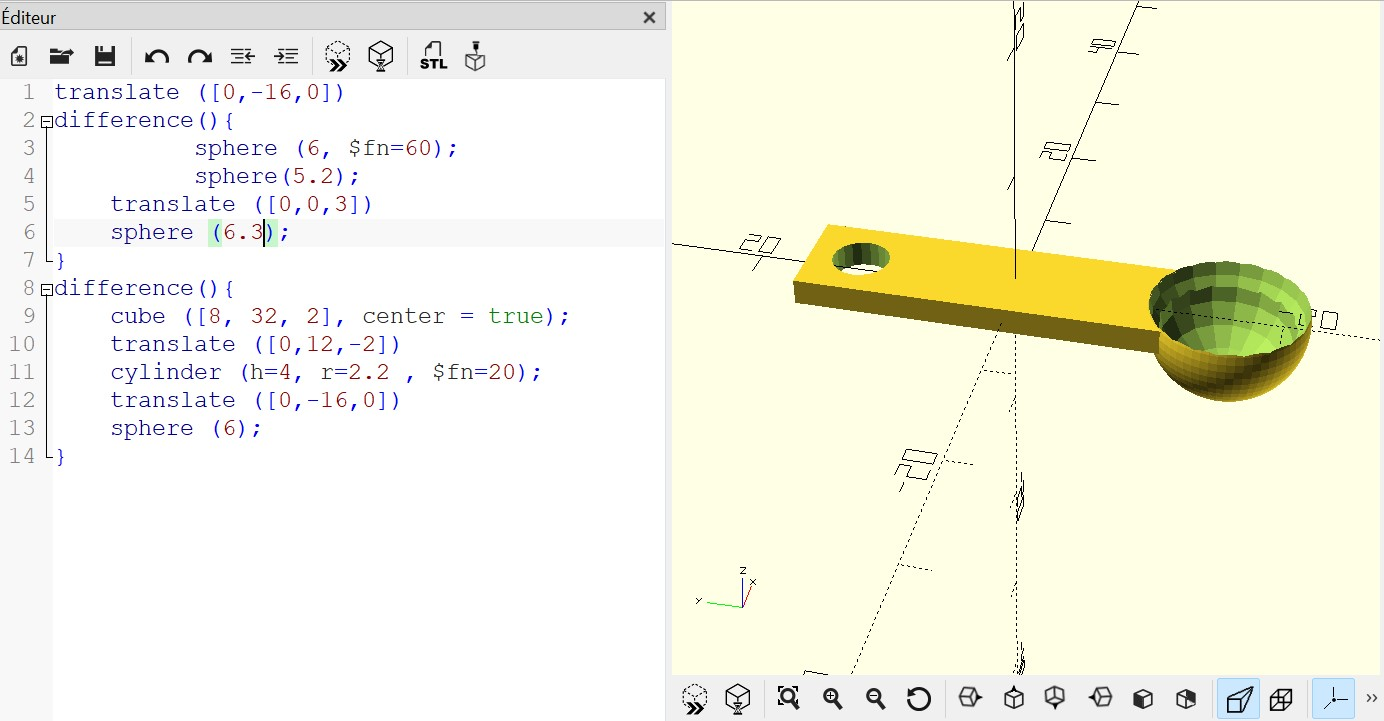
Task: Click the round hole in the handle
Action: tap(861, 258)
